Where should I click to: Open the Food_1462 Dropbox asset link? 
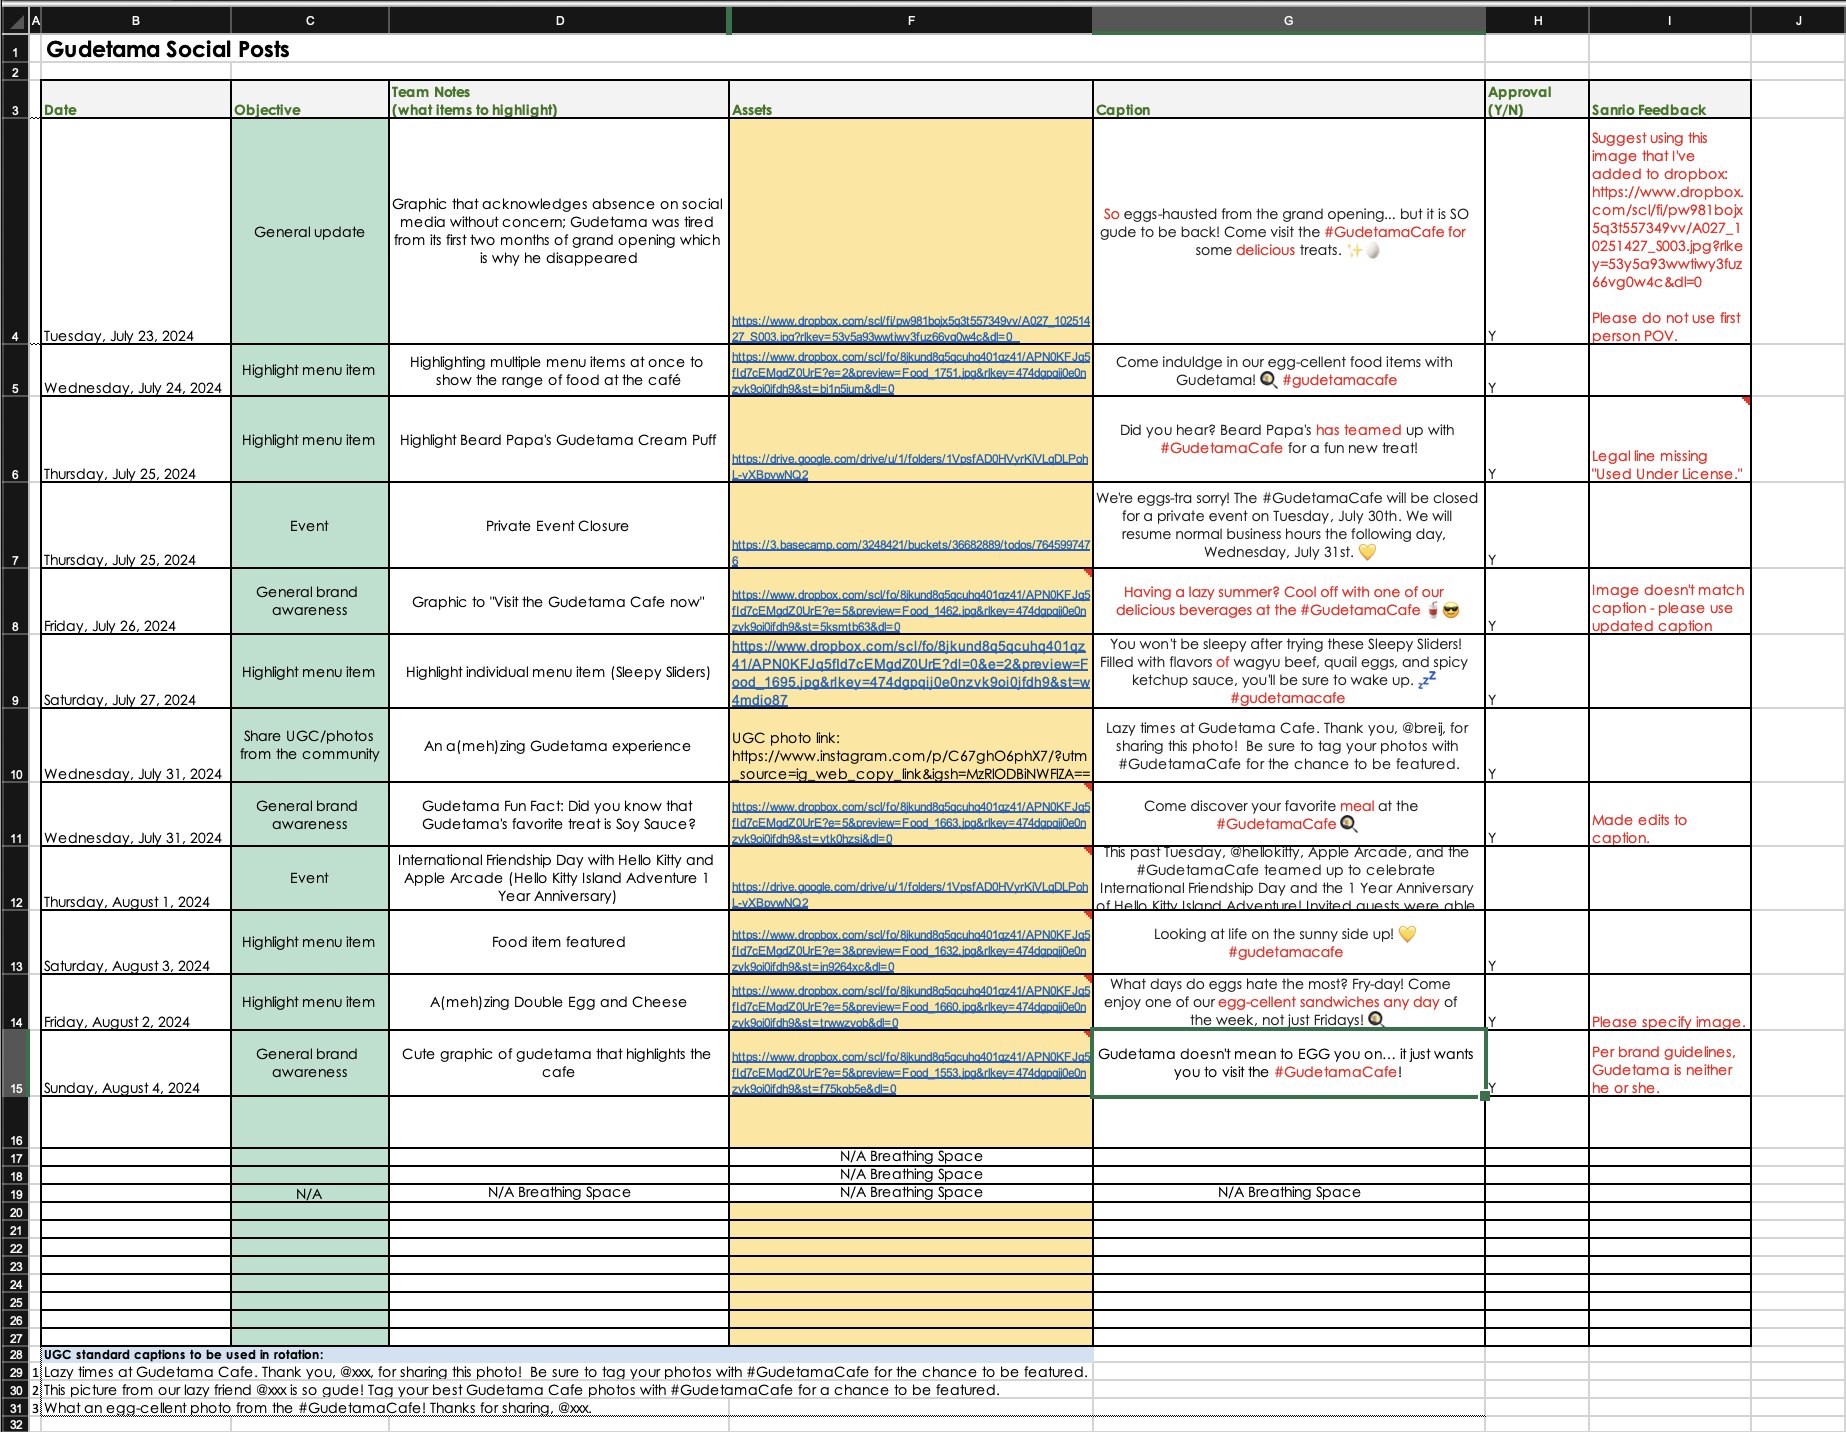click(x=910, y=610)
